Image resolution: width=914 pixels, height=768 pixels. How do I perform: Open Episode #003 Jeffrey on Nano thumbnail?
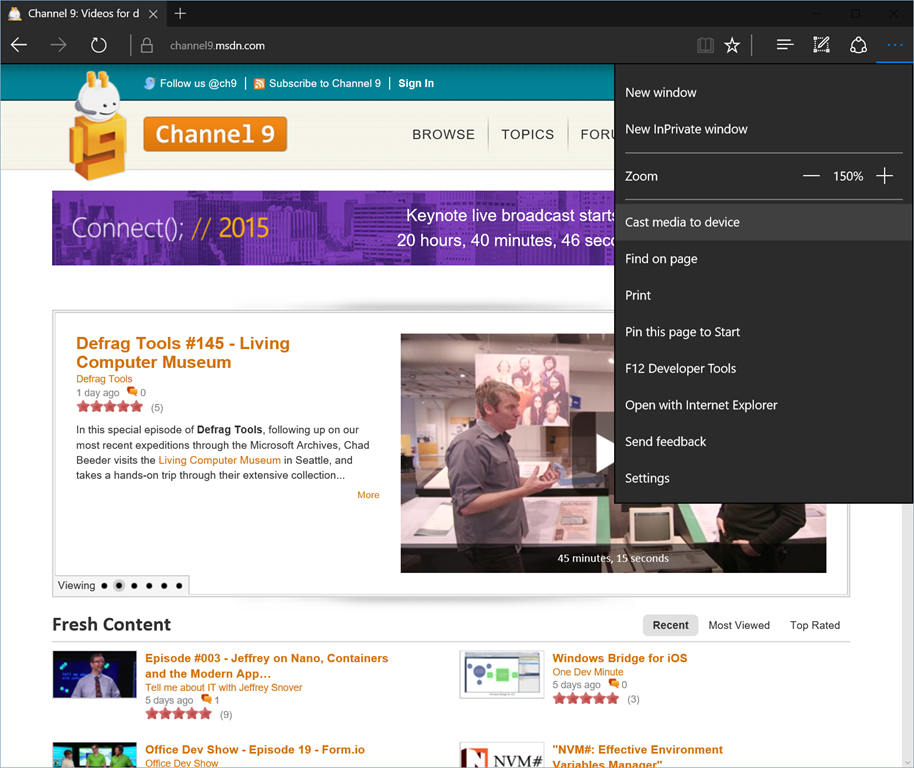click(x=94, y=674)
